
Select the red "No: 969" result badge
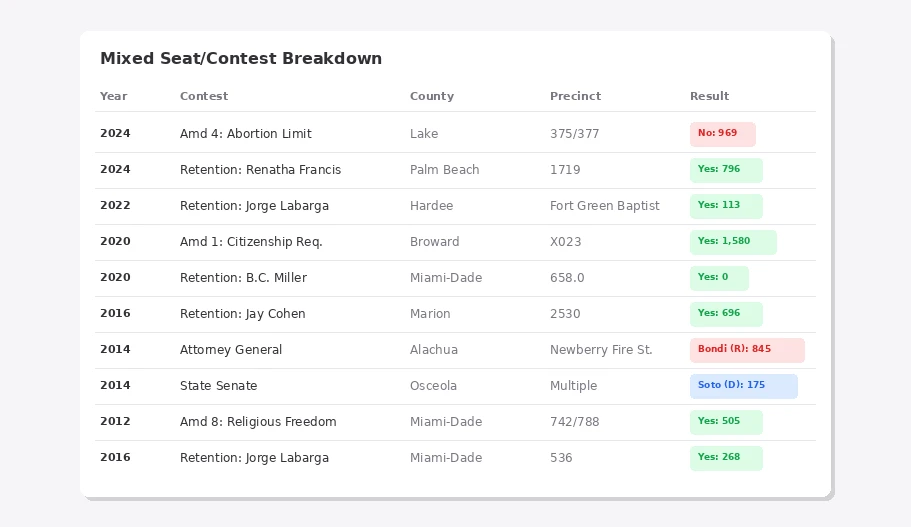click(x=722, y=134)
